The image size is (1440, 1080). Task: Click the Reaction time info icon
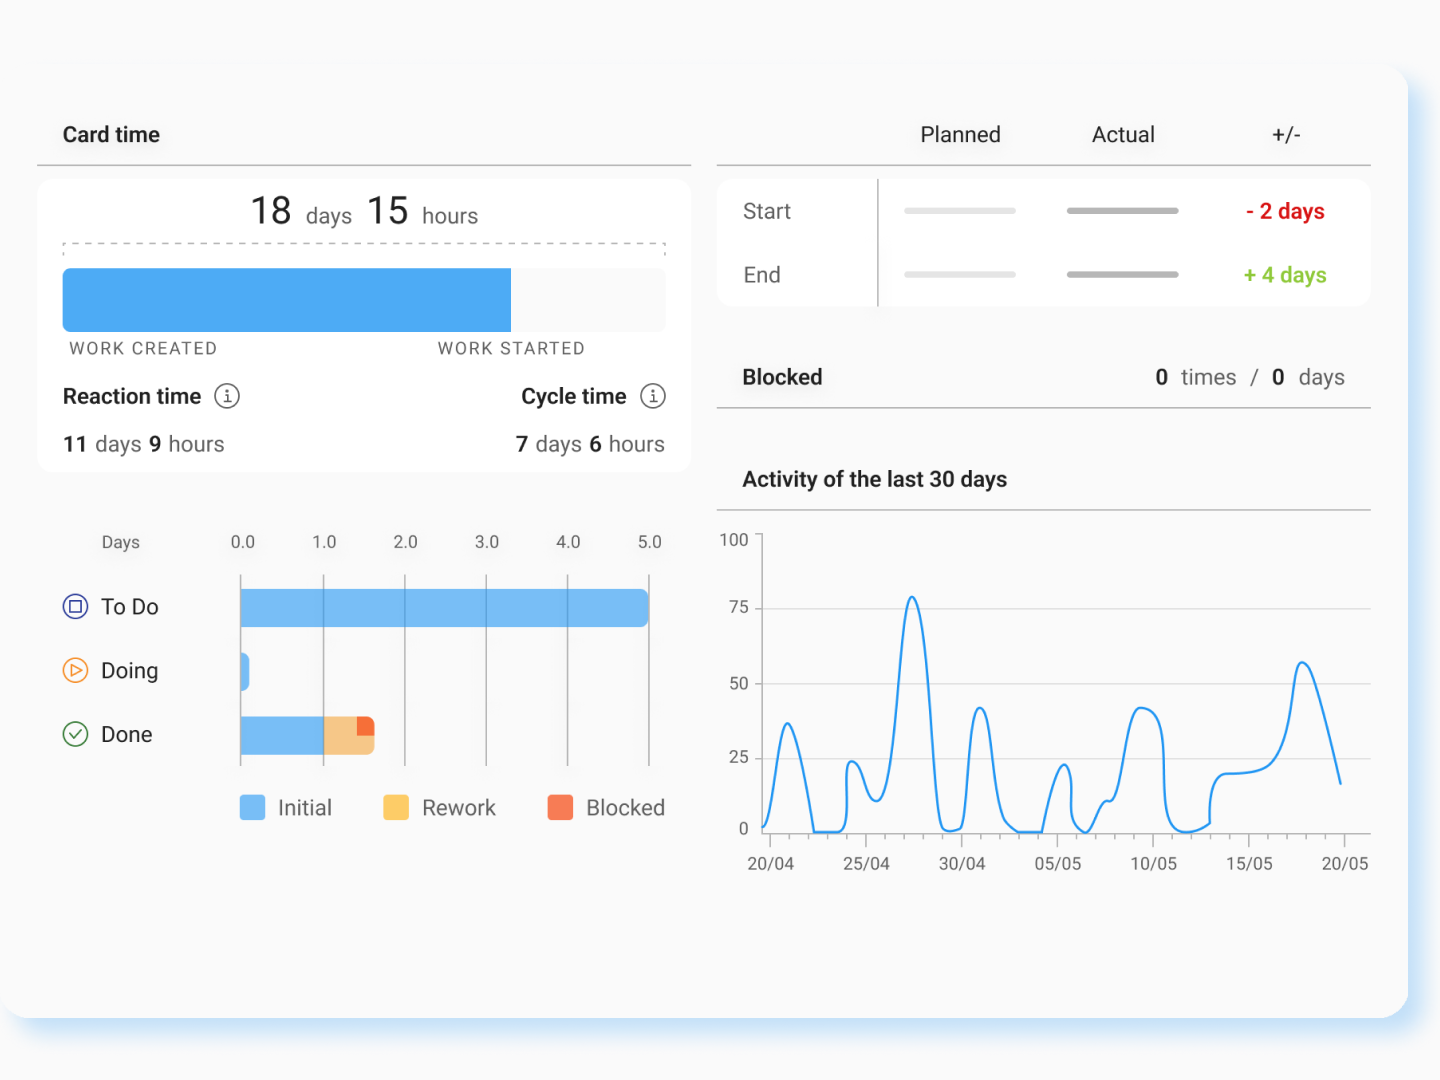point(227,396)
